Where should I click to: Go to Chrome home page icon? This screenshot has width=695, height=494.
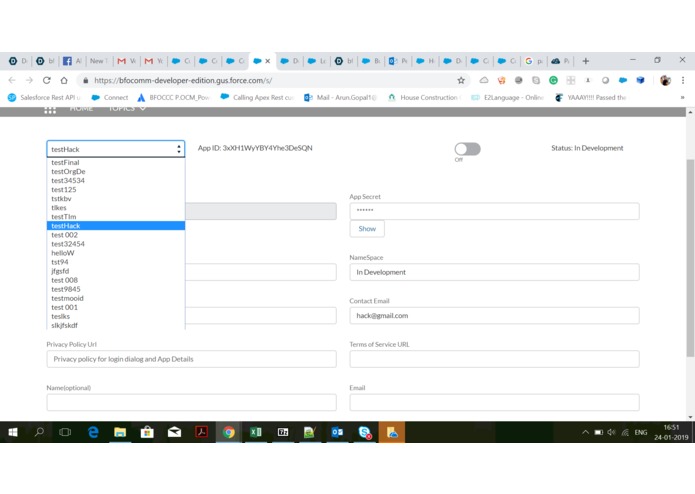coord(64,80)
